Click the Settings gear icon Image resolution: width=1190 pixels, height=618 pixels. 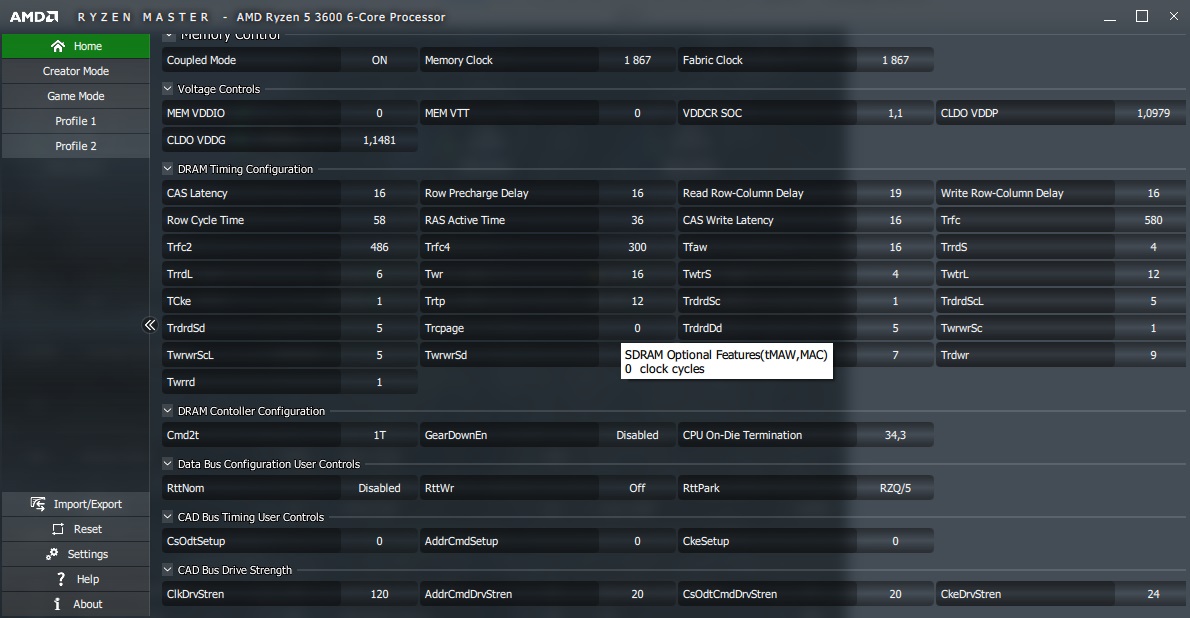(x=52, y=554)
